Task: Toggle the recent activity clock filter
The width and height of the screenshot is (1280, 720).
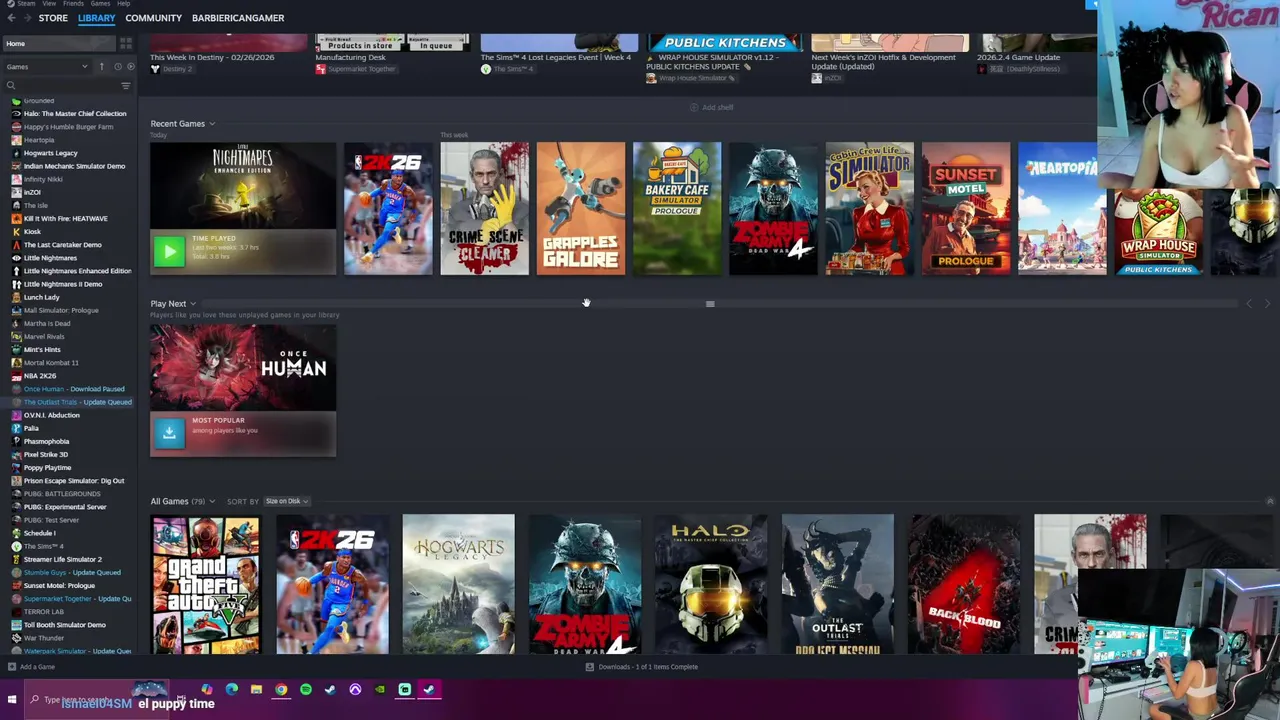Action: pyautogui.click(x=116, y=67)
